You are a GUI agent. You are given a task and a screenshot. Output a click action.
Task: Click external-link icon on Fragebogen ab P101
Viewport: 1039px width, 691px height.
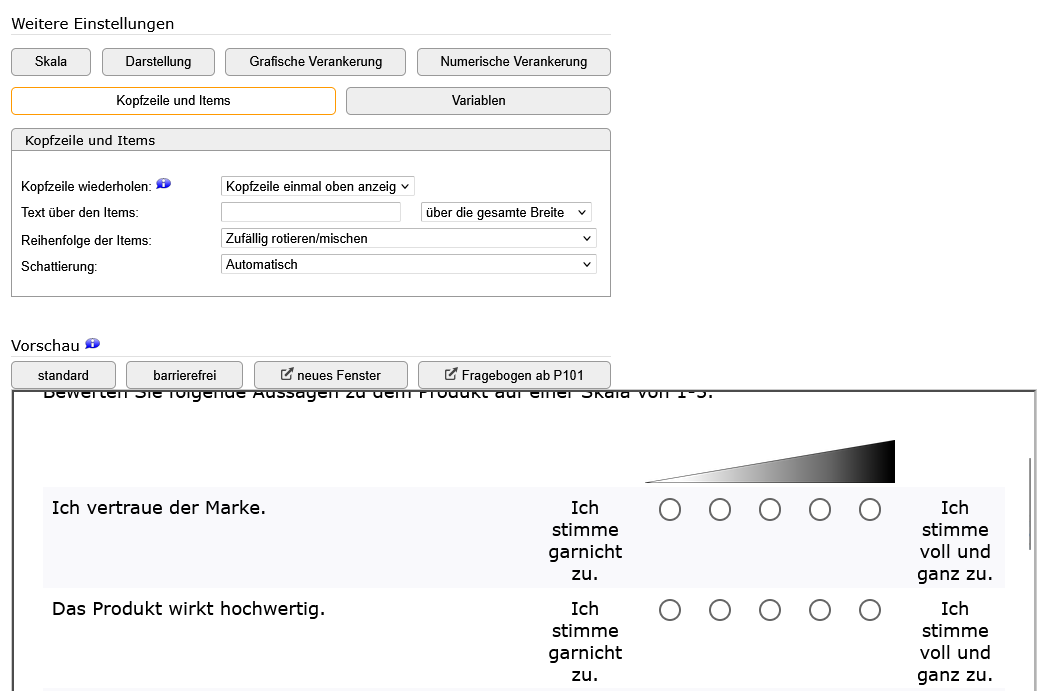coord(451,374)
